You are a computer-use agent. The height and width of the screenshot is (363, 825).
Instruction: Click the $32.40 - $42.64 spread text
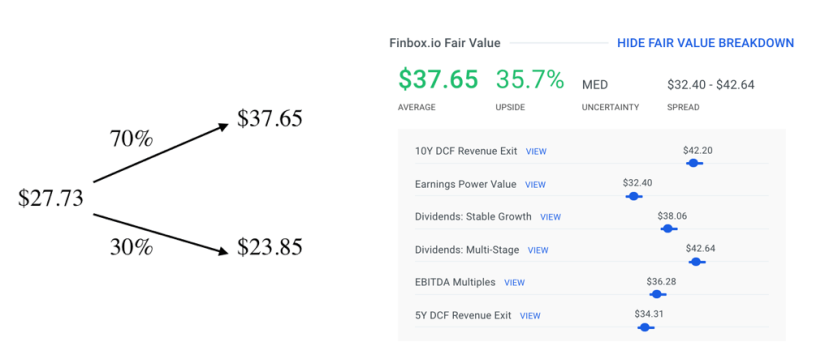point(711,85)
